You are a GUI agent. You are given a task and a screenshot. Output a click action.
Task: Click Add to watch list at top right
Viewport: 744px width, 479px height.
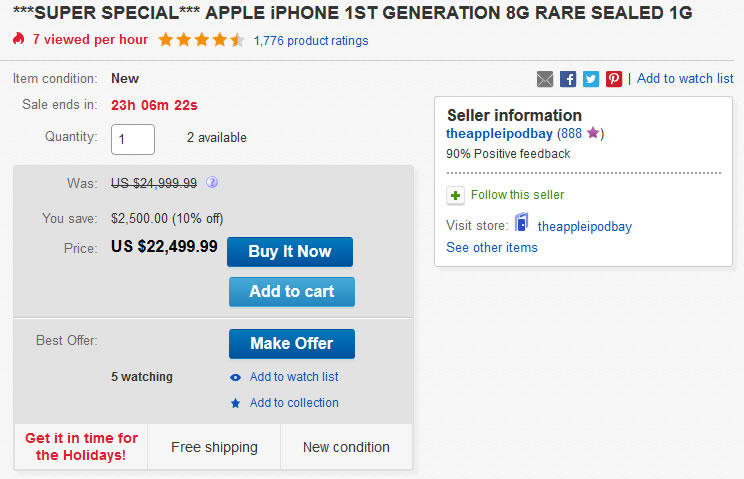point(685,79)
